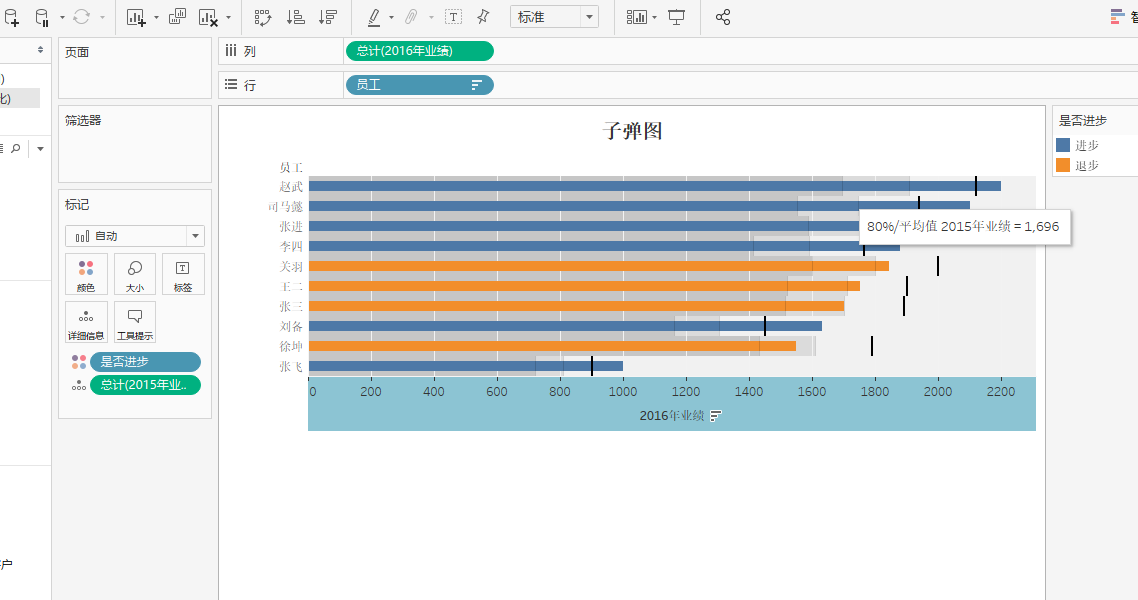Click the 刘备 row label

point(291,326)
